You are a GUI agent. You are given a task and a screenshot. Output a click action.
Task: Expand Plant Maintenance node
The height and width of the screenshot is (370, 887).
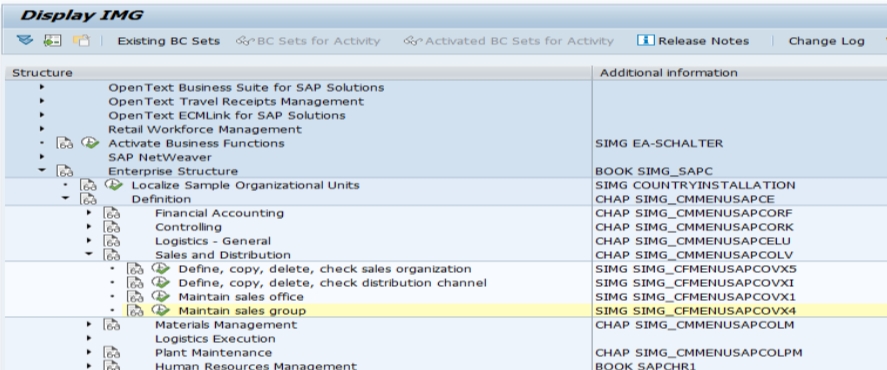pyautogui.click(x=89, y=352)
